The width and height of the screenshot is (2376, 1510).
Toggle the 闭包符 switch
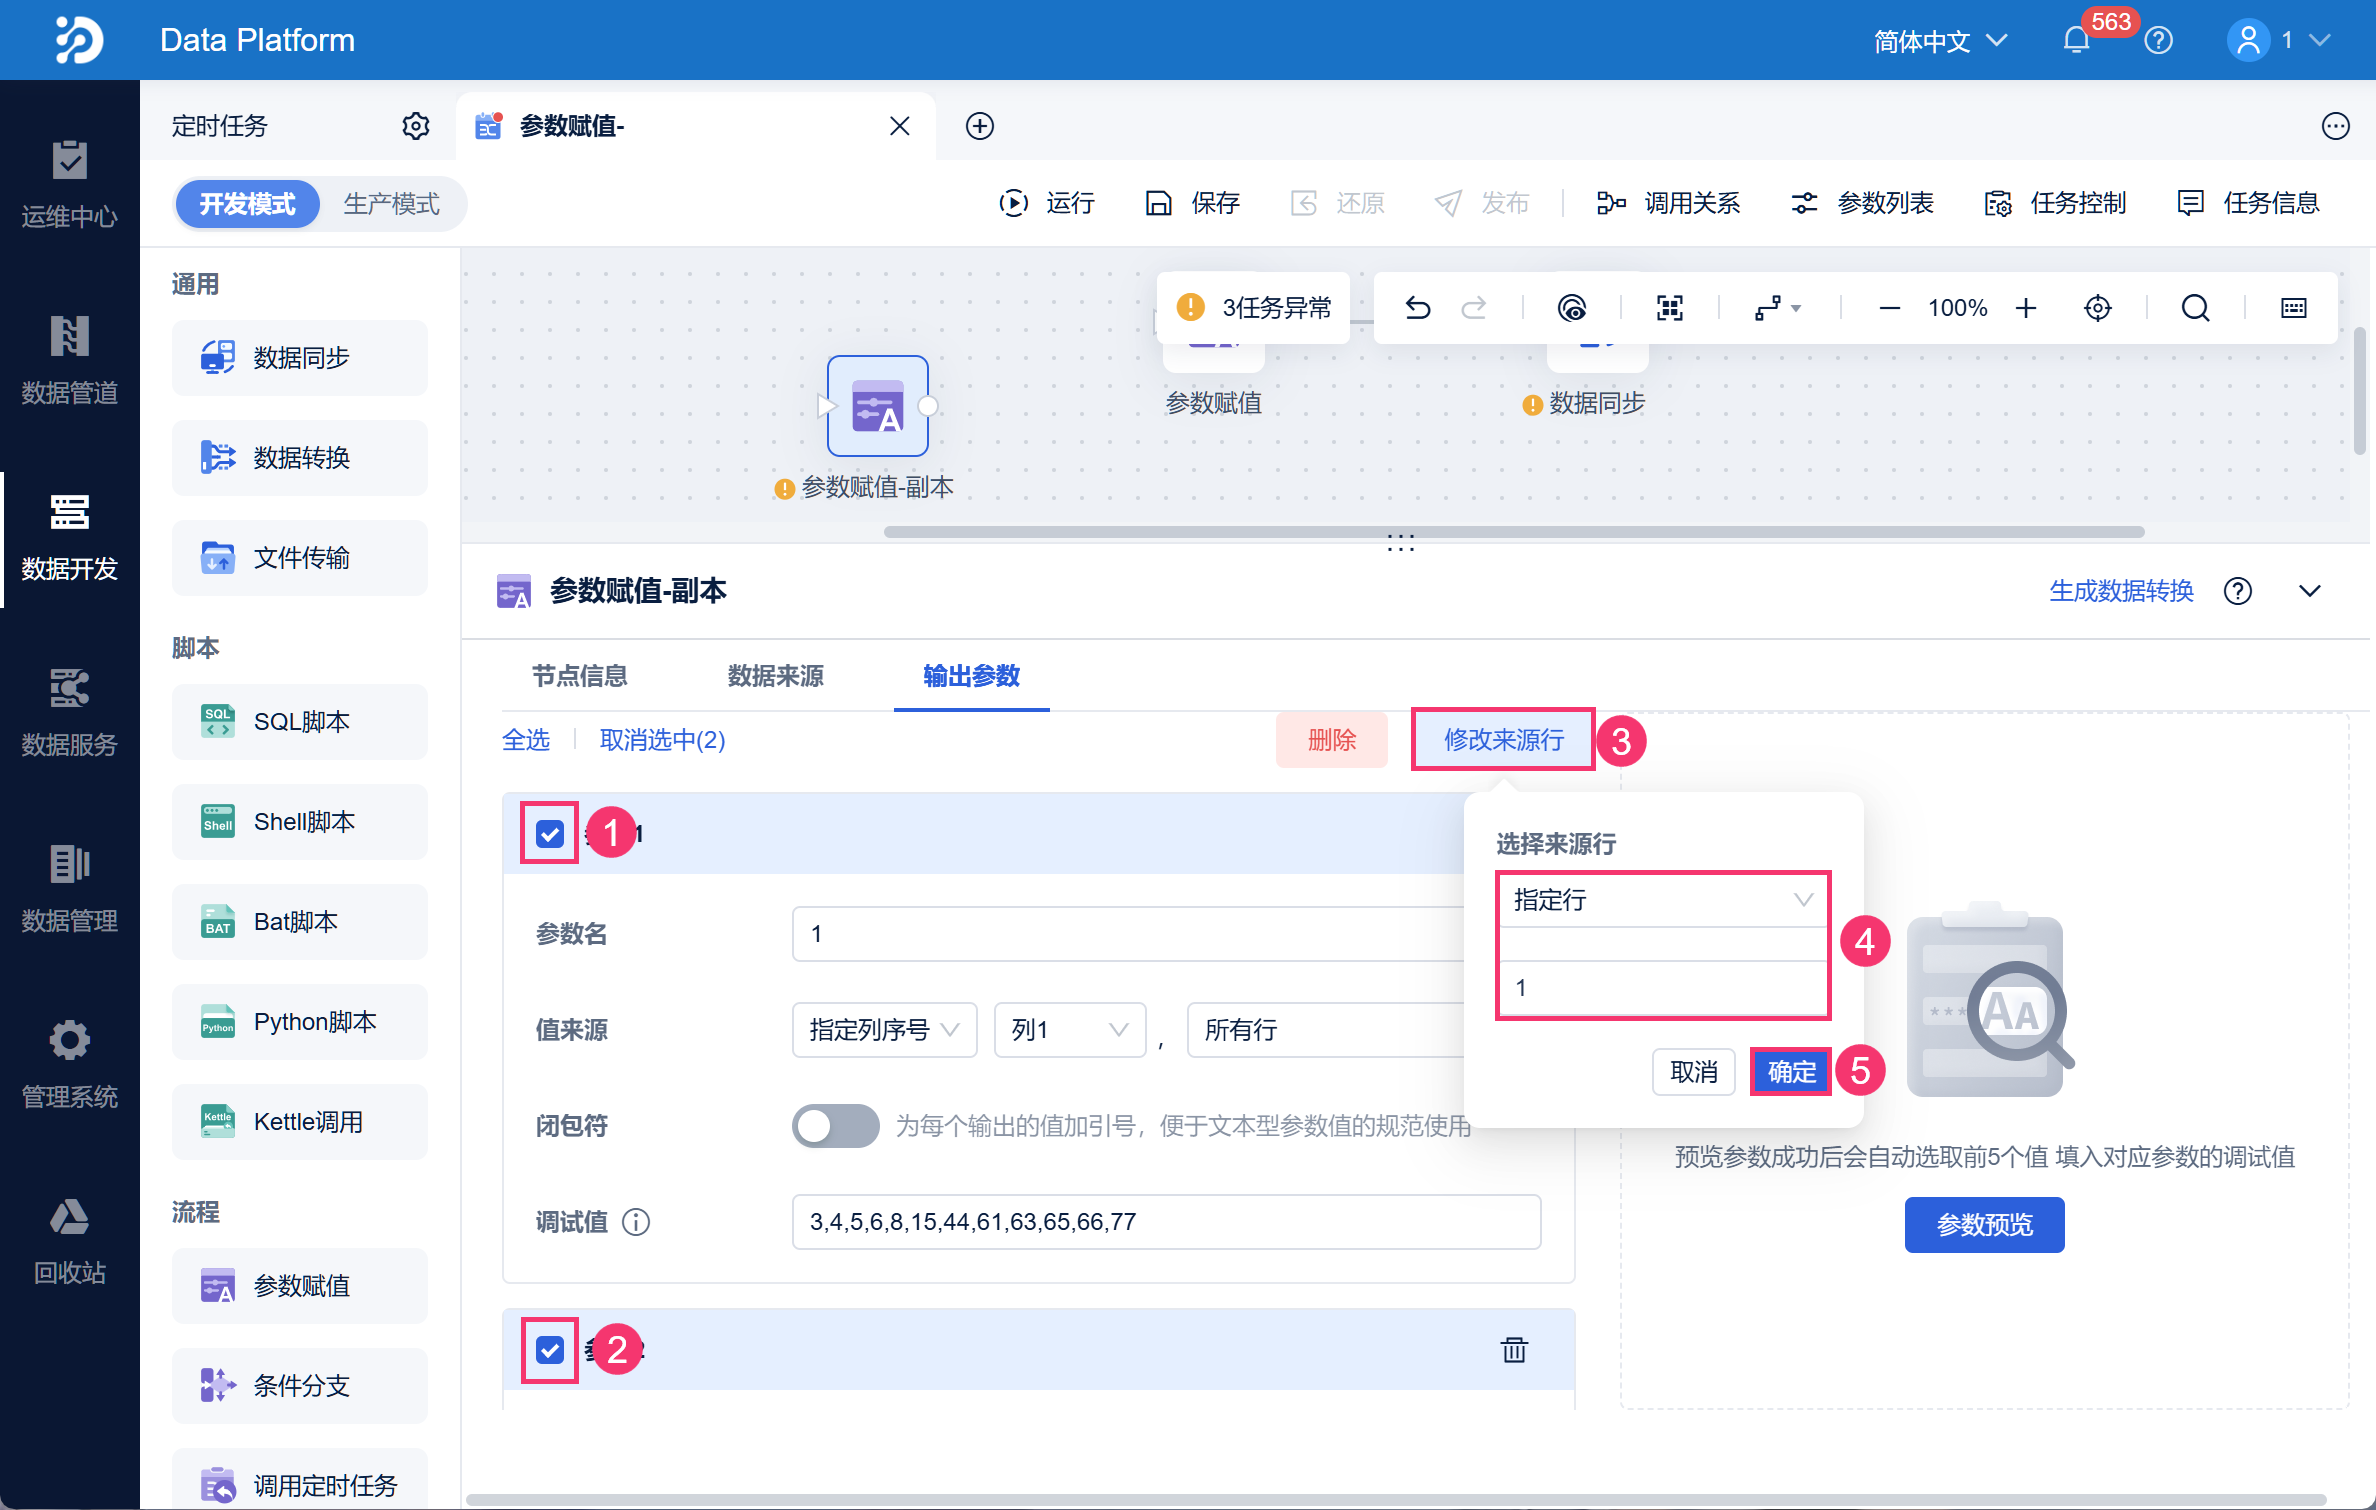[836, 1126]
